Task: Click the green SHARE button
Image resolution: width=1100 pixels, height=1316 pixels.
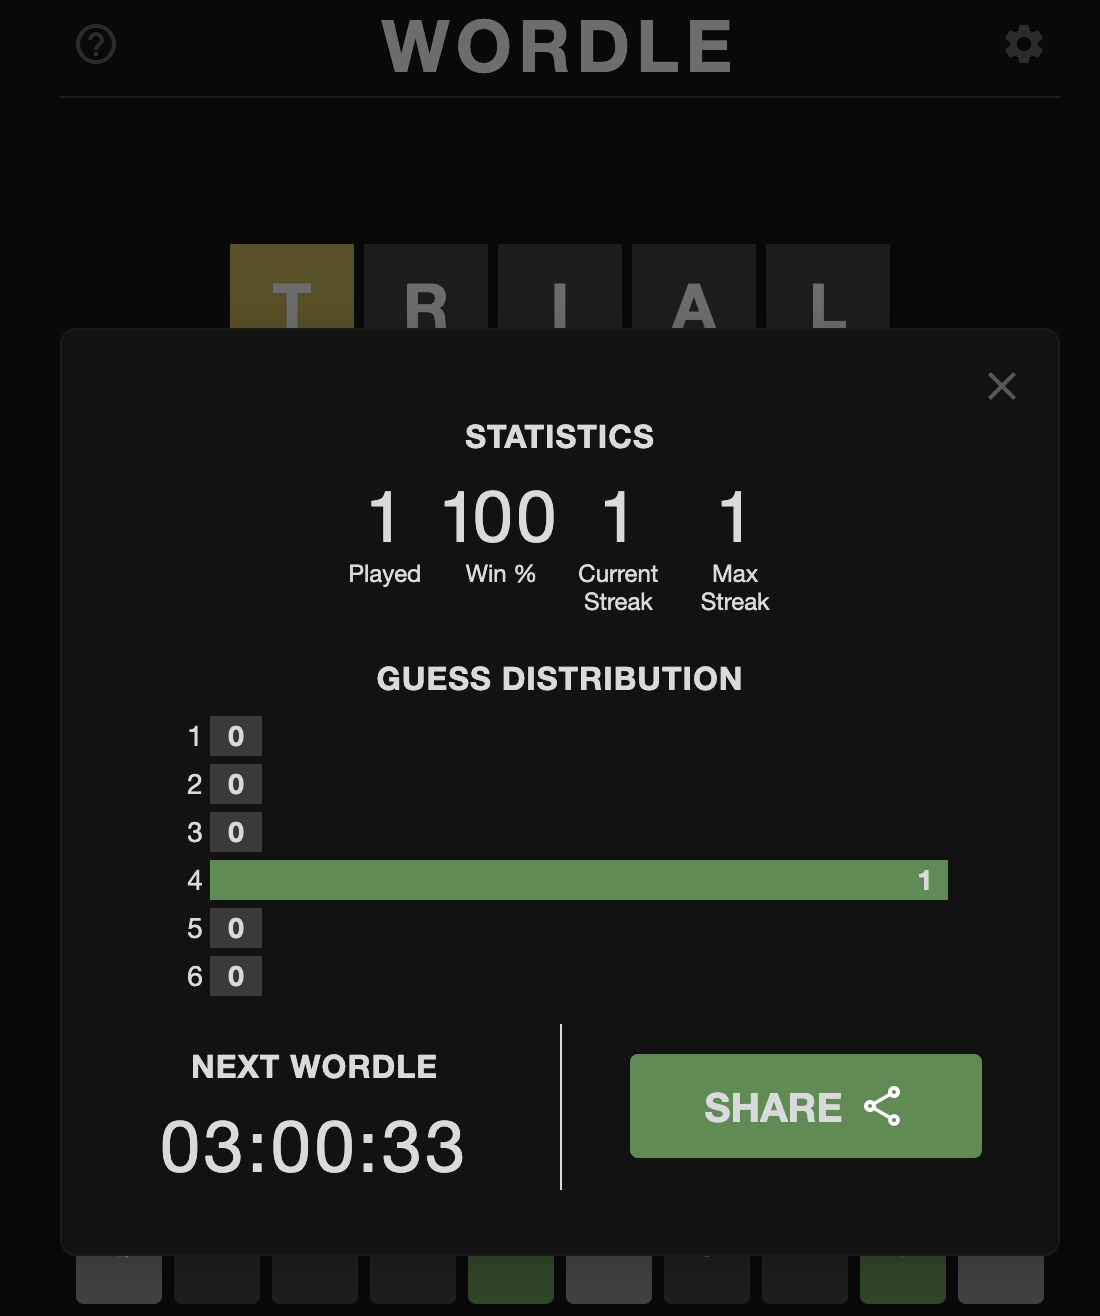Action: pos(805,1106)
